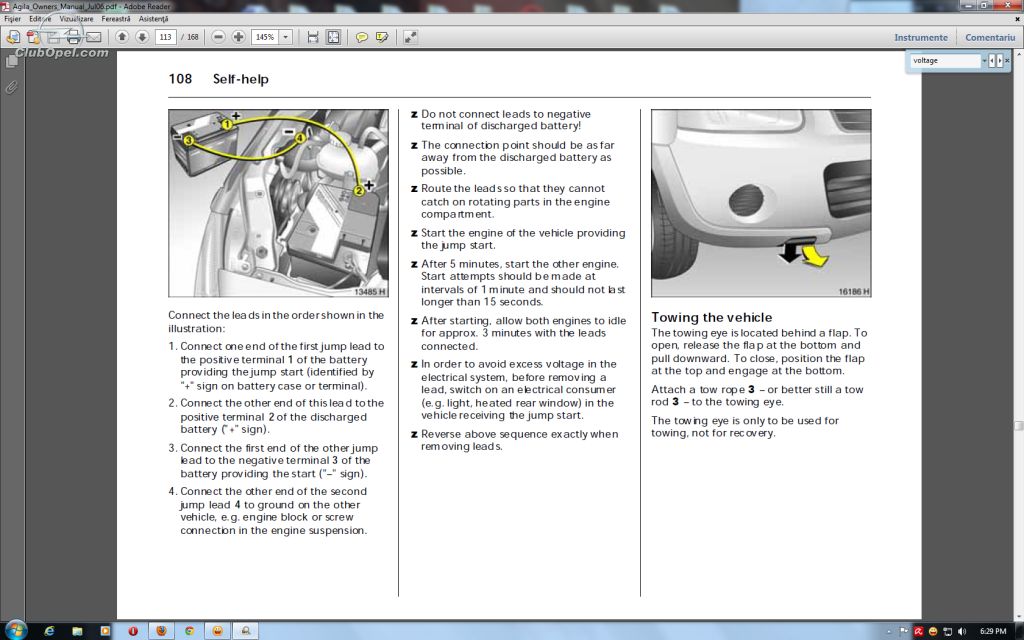The width and height of the screenshot is (1024, 640).
Task: Click the battery jump leads illustration
Action: [278, 203]
